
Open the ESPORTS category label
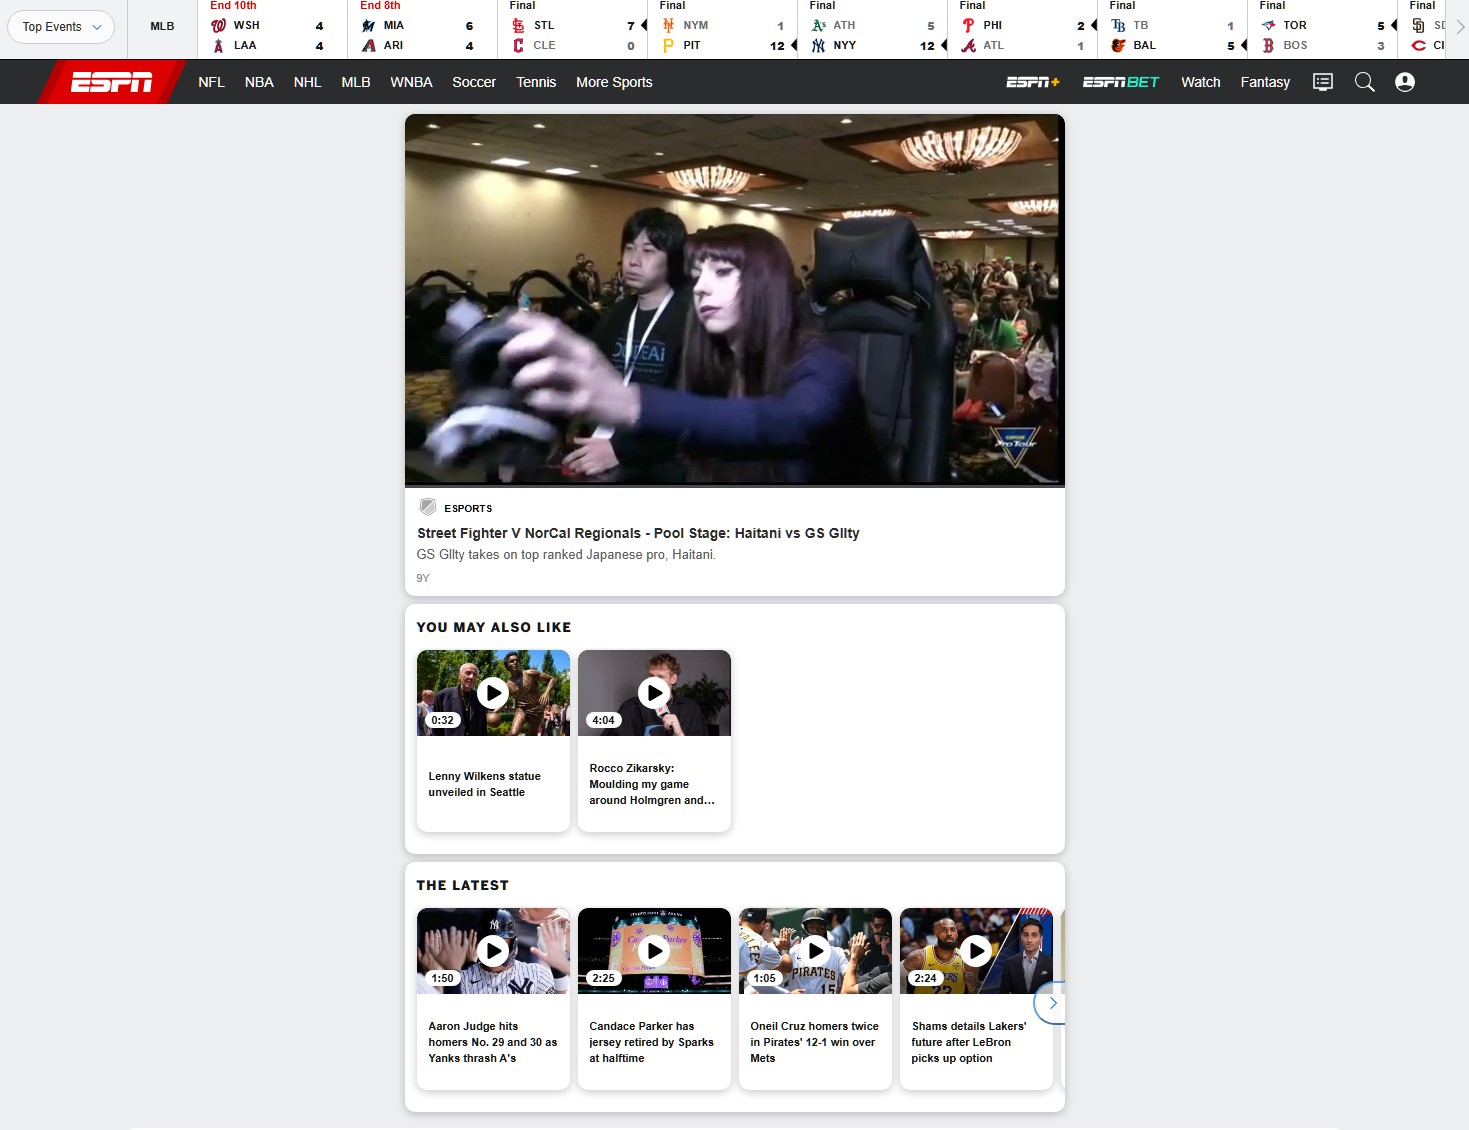(x=468, y=508)
